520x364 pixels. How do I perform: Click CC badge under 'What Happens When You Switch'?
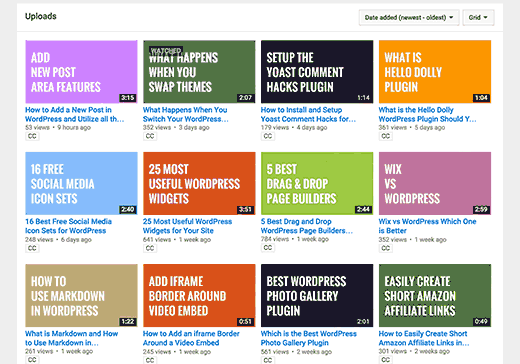150,136
